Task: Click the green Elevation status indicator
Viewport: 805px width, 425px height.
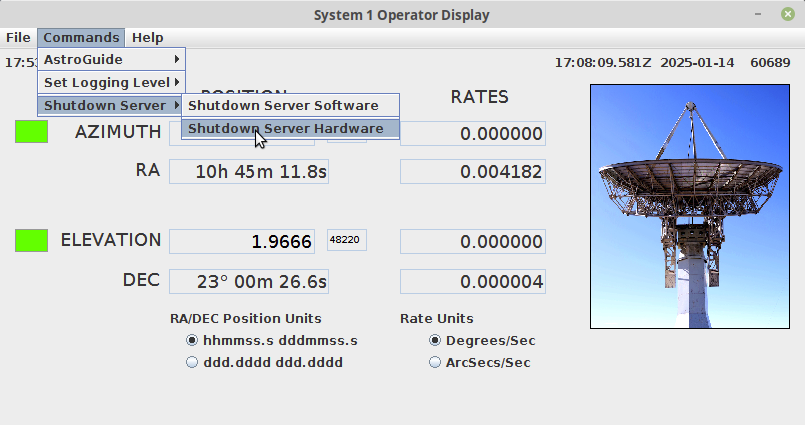Action: 31,240
